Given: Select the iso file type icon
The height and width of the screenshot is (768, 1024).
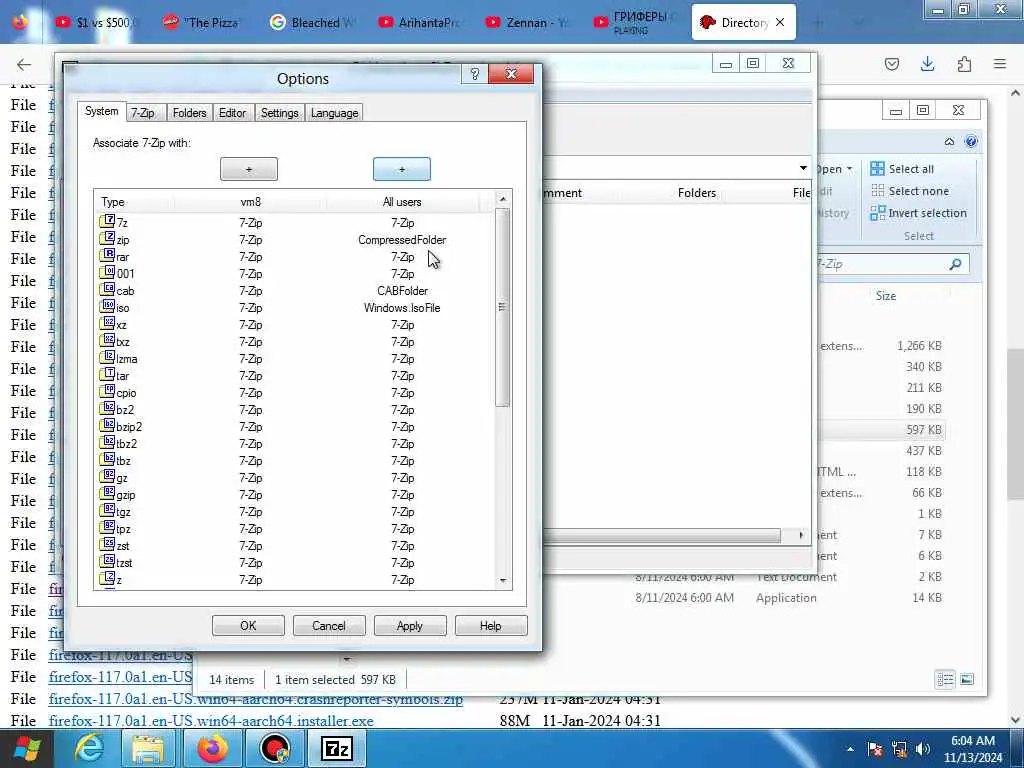Looking at the screenshot, I should point(107,307).
